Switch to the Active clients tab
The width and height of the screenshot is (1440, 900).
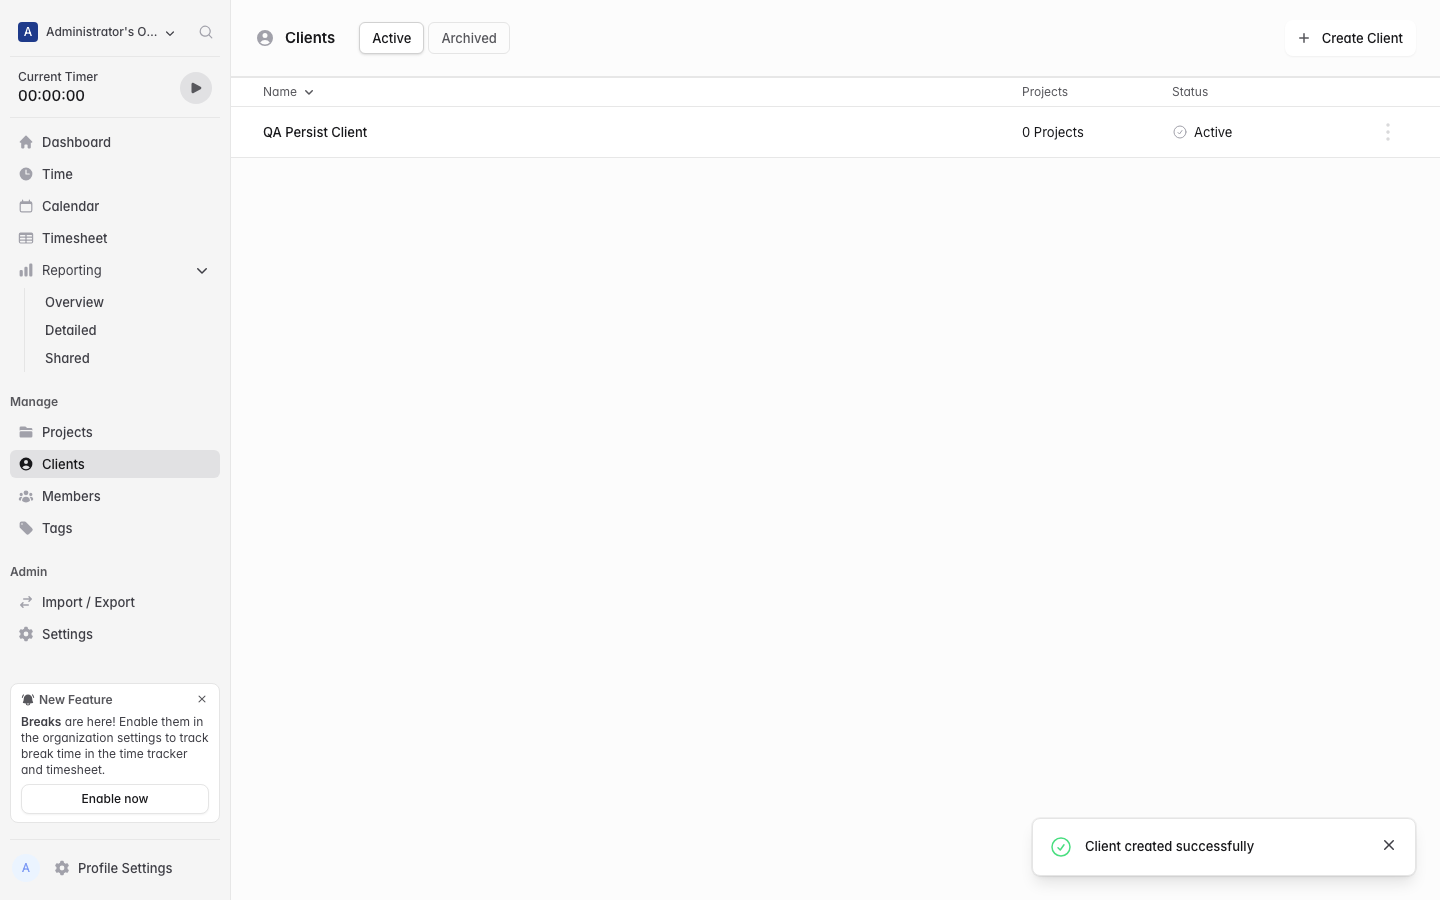coord(392,38)
